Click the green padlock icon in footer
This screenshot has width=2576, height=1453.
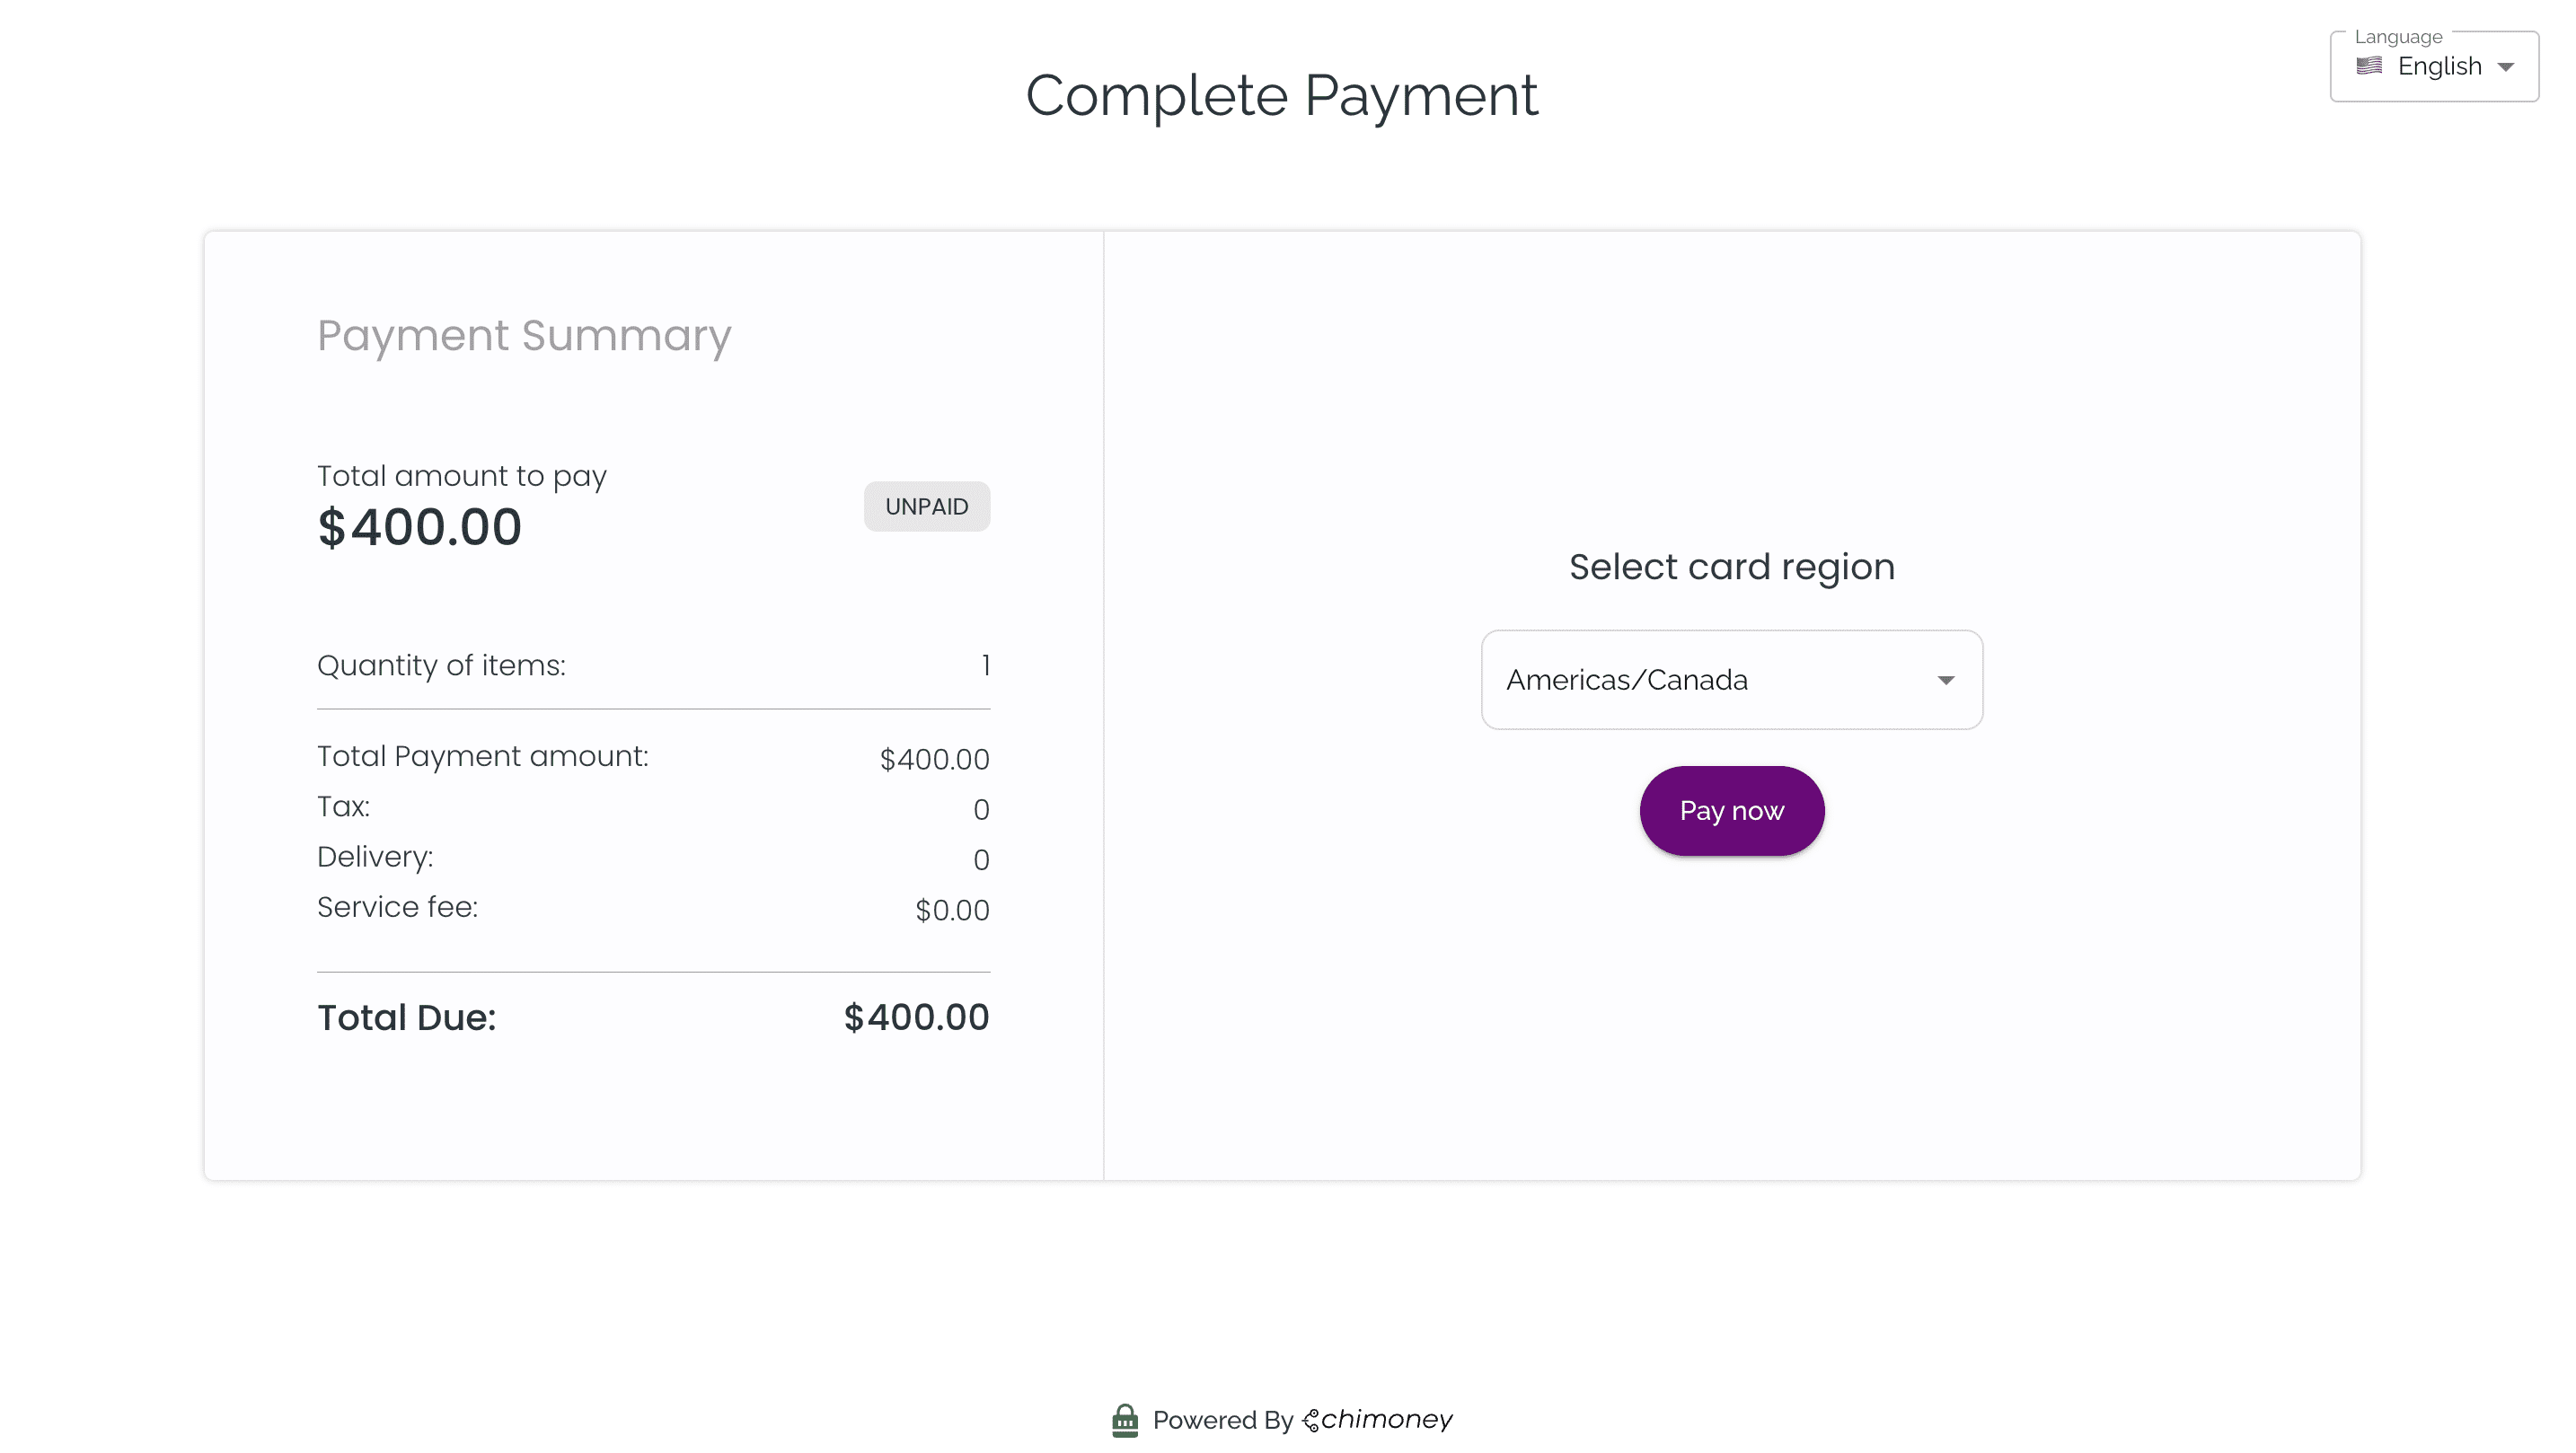click(x=1125, y=1420)
